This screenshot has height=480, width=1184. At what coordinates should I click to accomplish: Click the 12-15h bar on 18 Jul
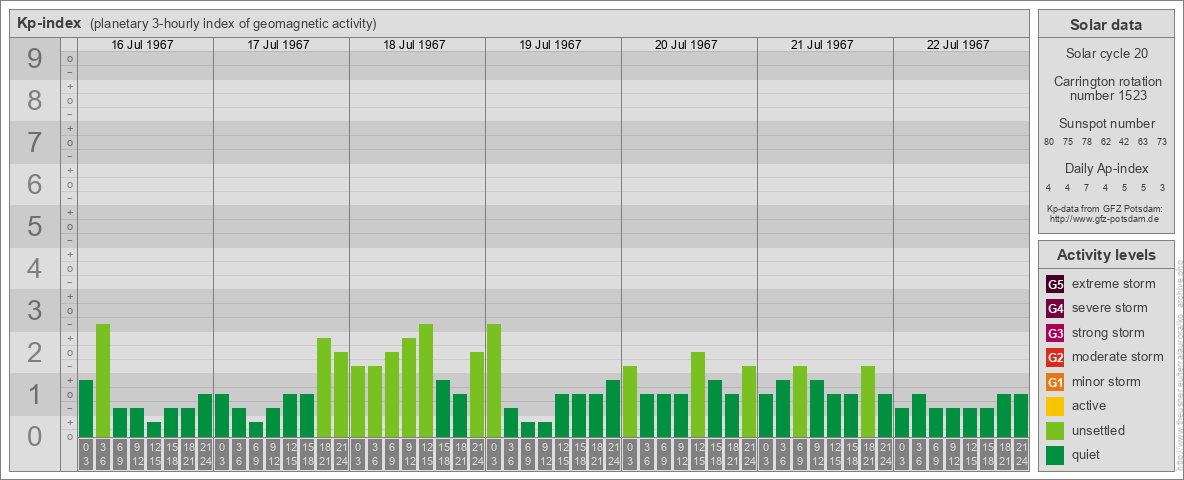click(426, 380)
